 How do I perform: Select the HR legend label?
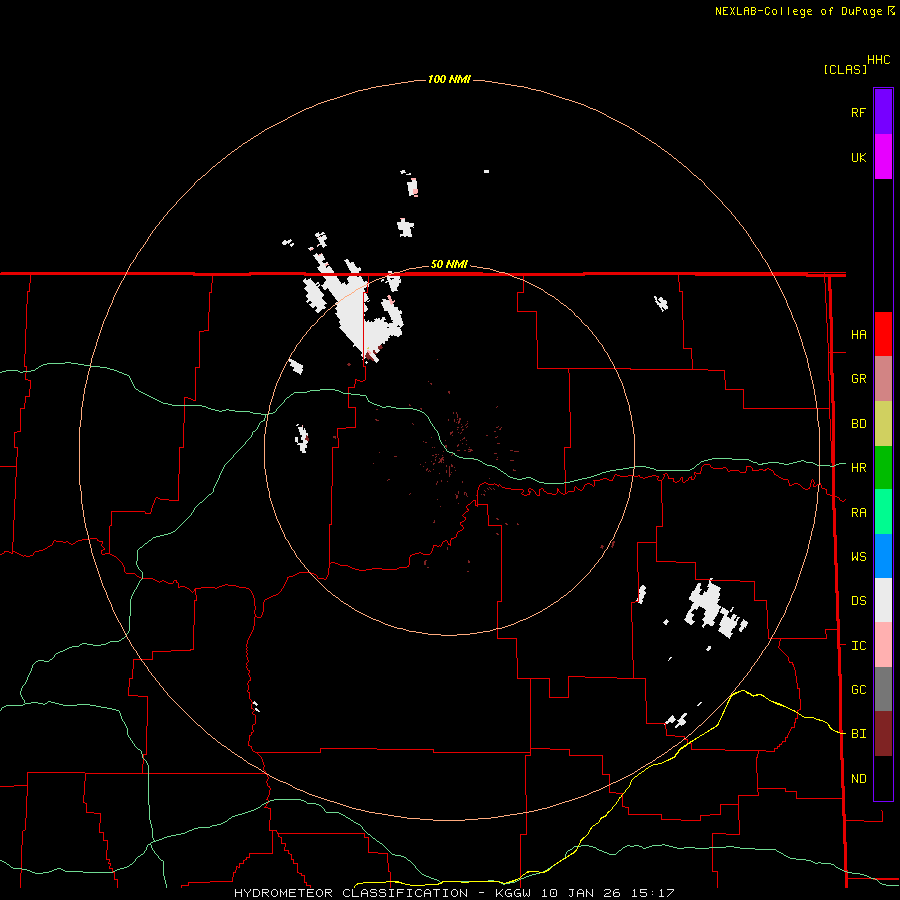click(858, 468)
